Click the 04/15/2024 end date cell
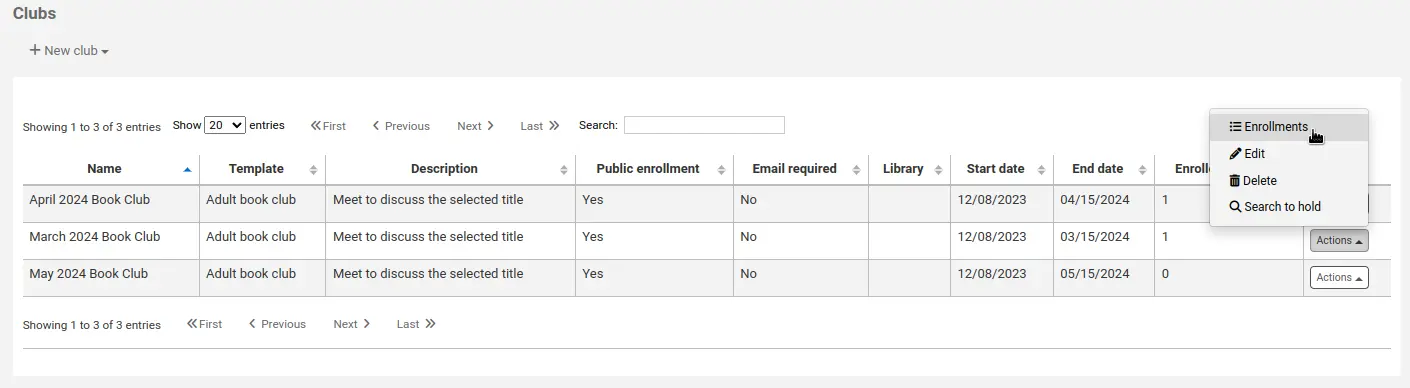The height and width of the screenshot is (388, 1410). point(1104,204)
